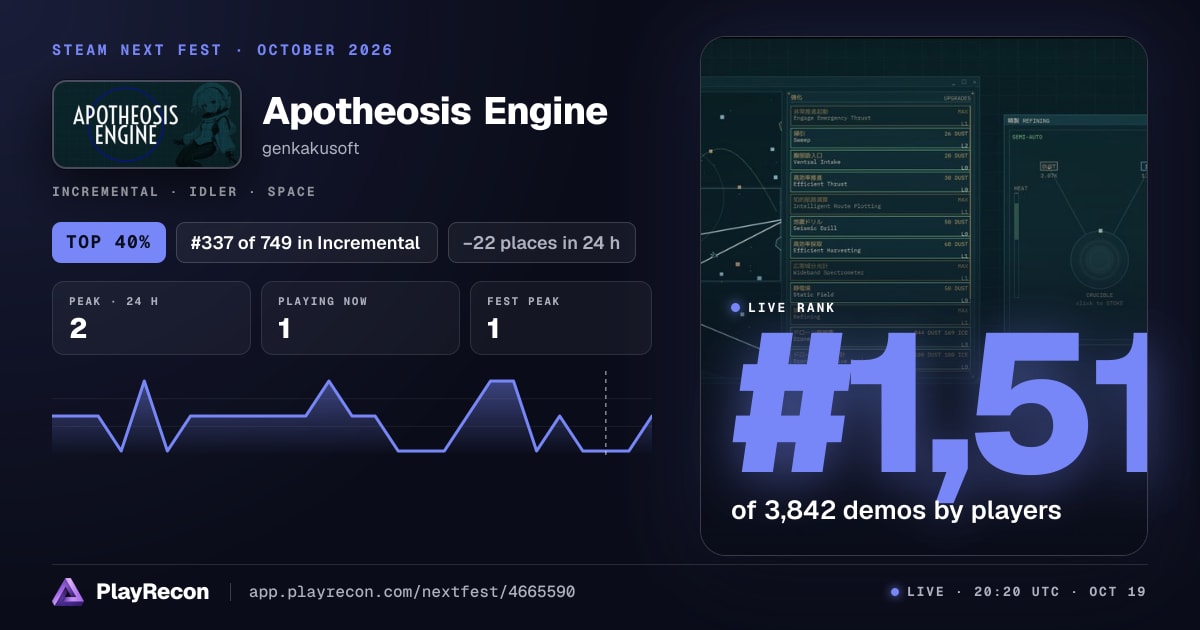Screen dimensions: 1200x630
Task: Click the LIVE RANK indicator dot
Action: click(736, 308)
